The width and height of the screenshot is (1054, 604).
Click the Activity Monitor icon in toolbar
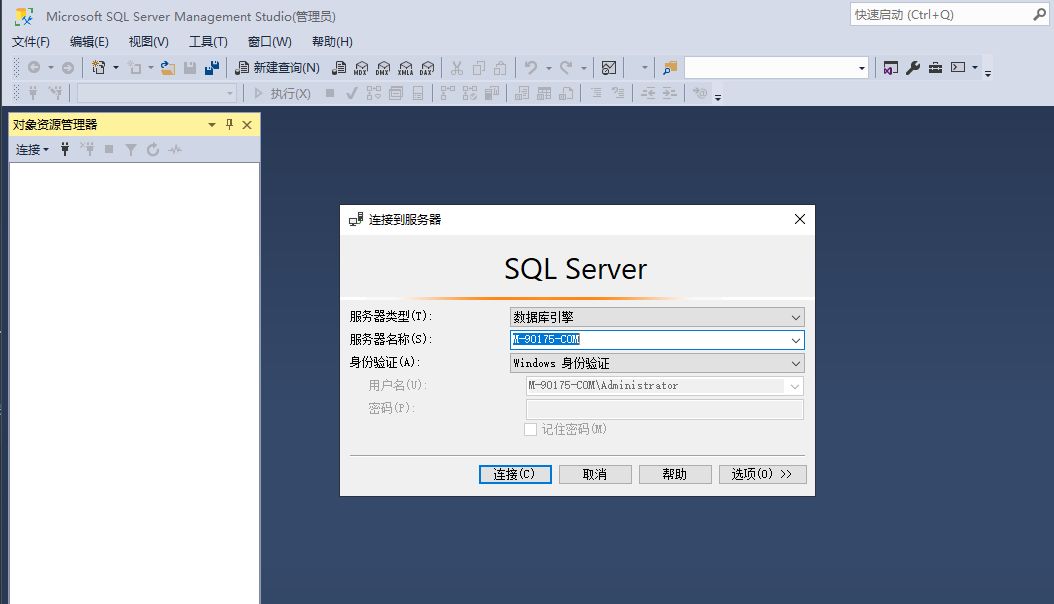(x=609, y=67)
